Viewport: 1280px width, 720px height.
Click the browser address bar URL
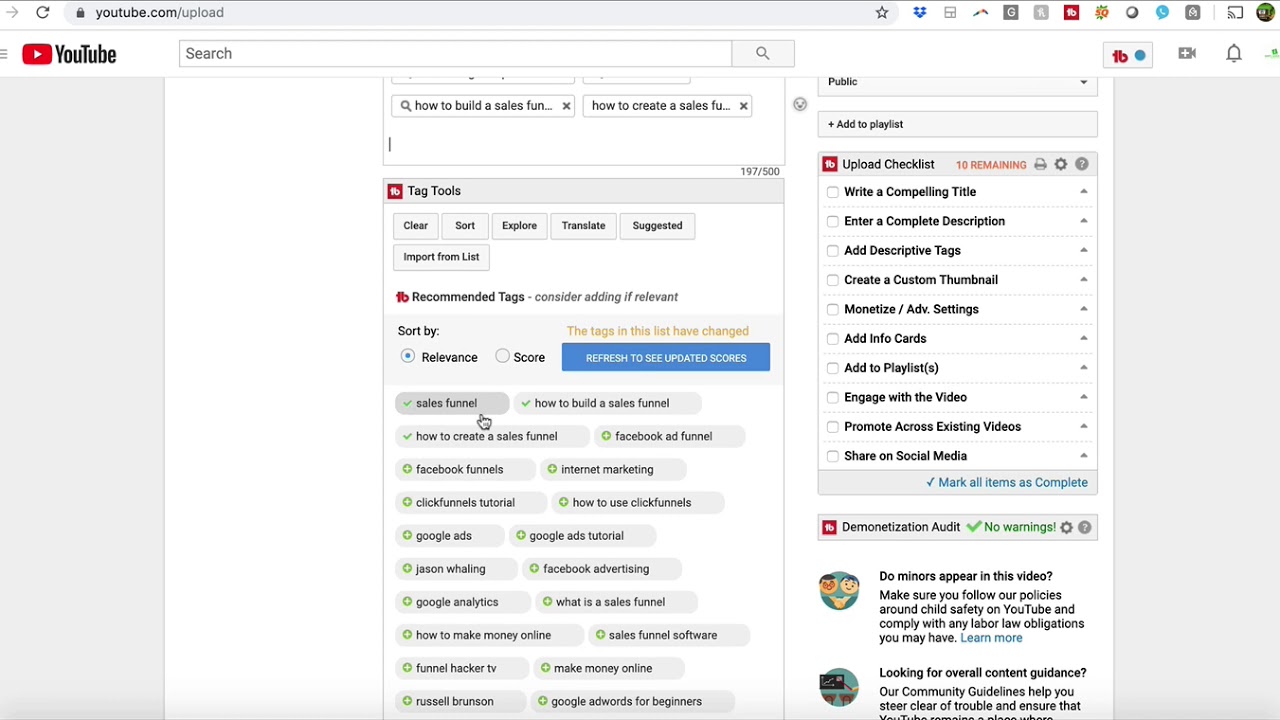tap(160, 13)
